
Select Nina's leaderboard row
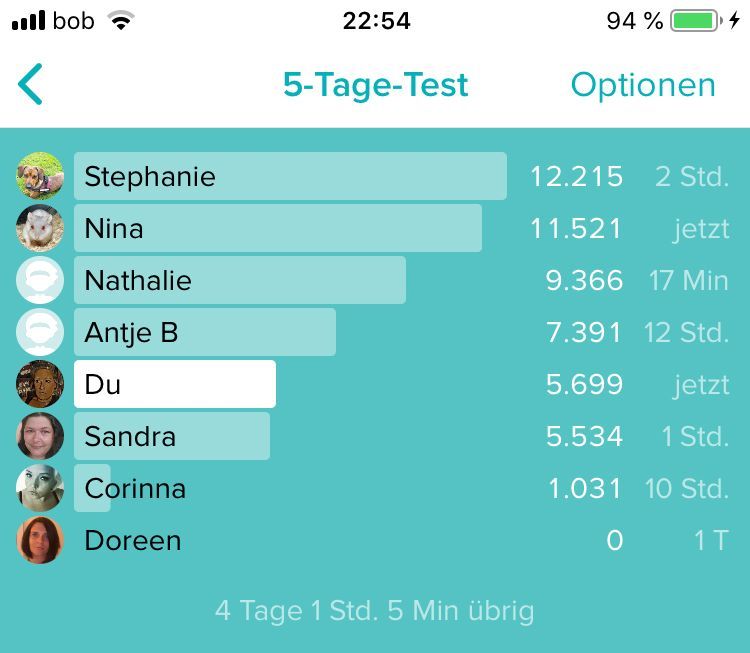pyautogui.click(x=375, y=228)
